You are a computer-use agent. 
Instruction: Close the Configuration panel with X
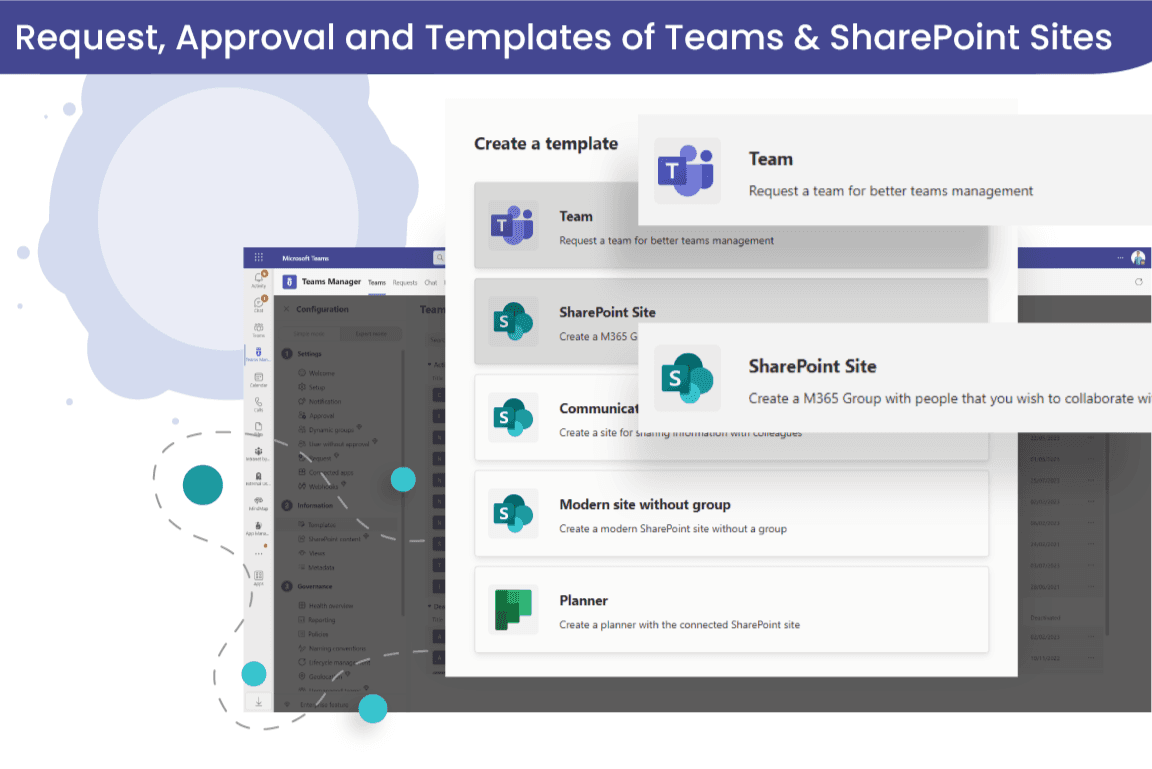coord(287,309)
